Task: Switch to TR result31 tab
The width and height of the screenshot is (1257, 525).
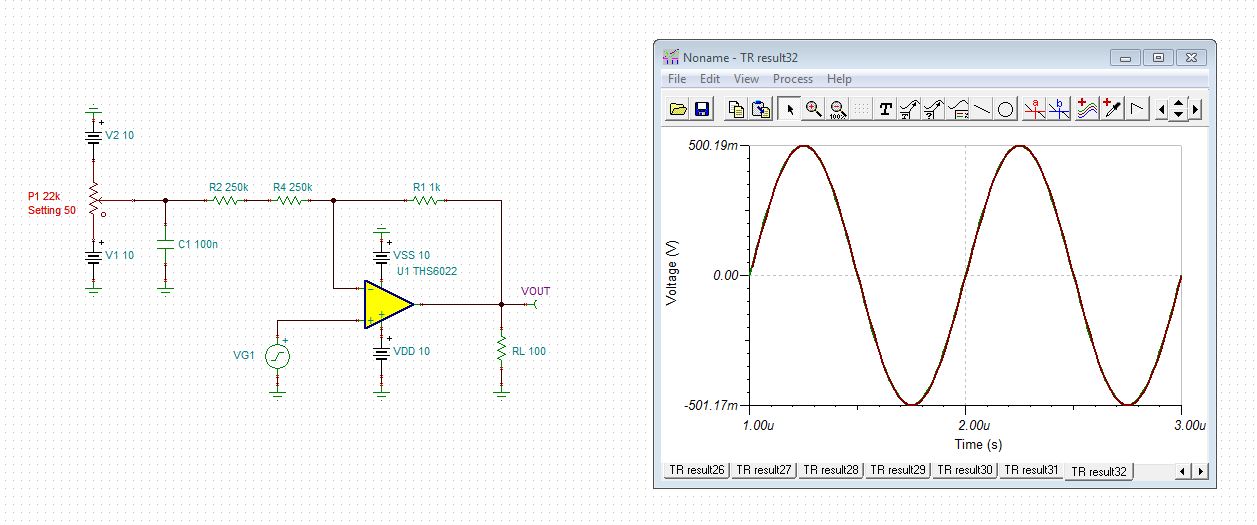Action: tap(1031, 470)
